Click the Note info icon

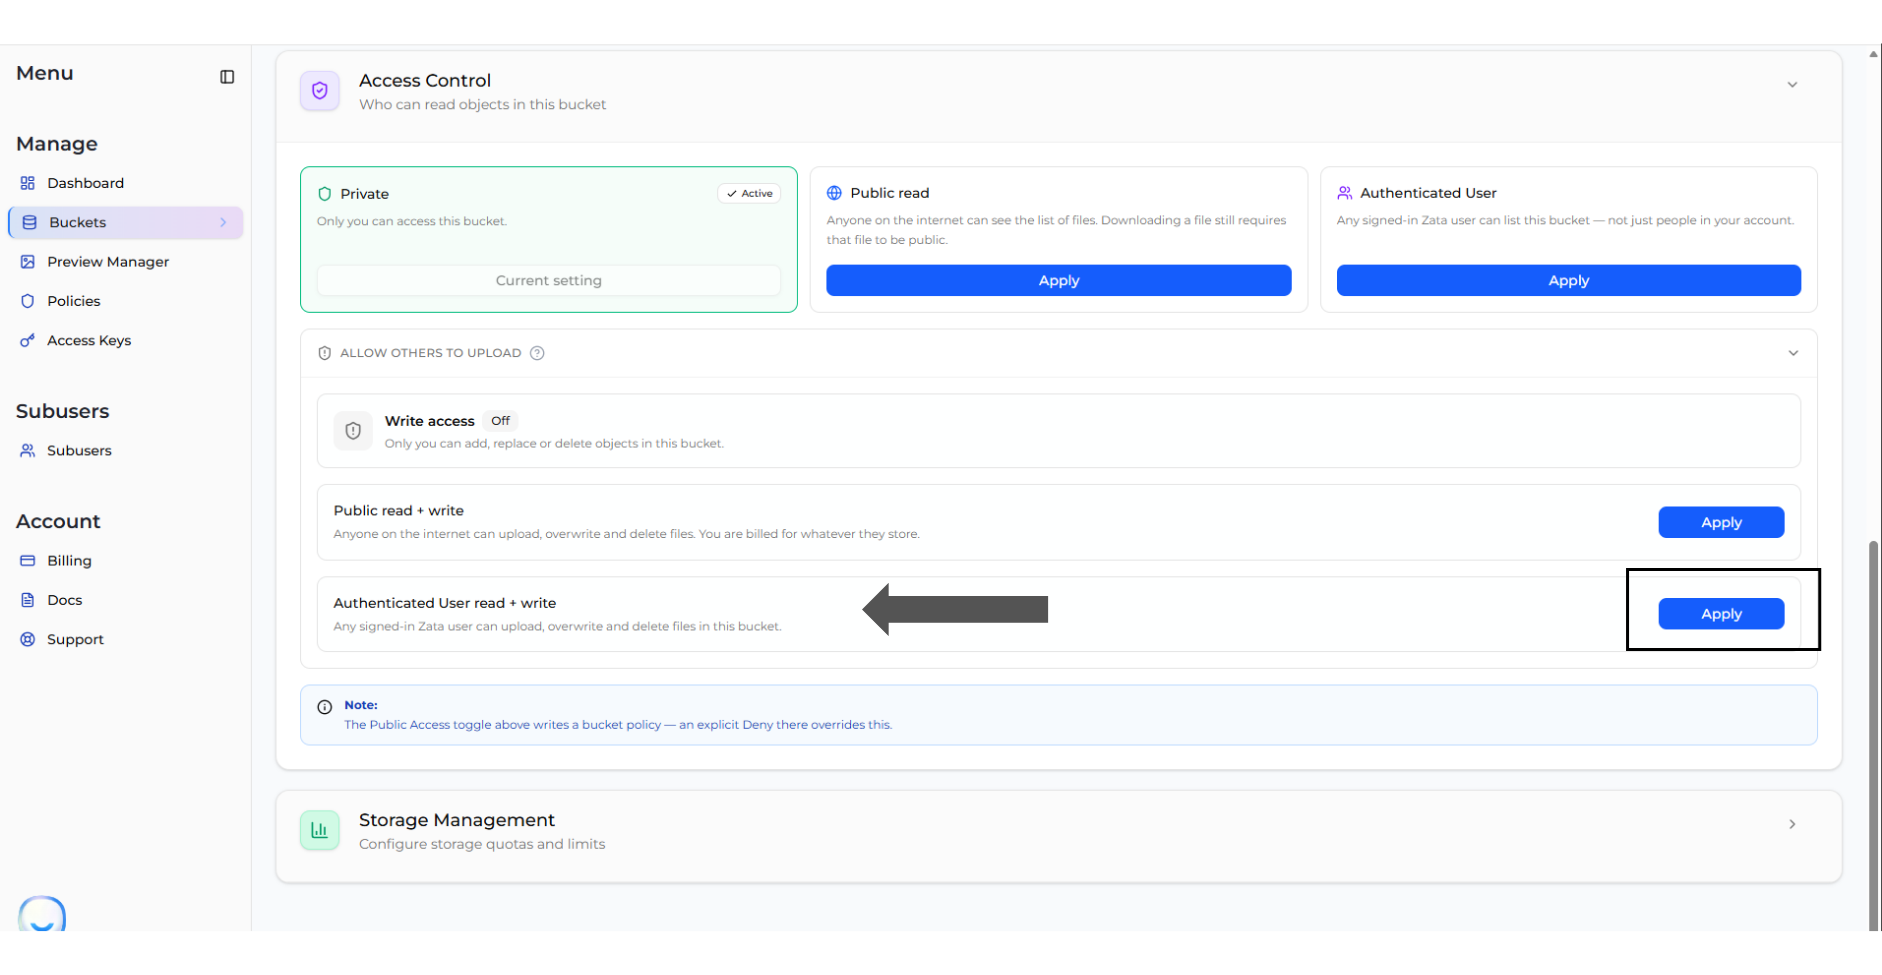tap(325, 707)
